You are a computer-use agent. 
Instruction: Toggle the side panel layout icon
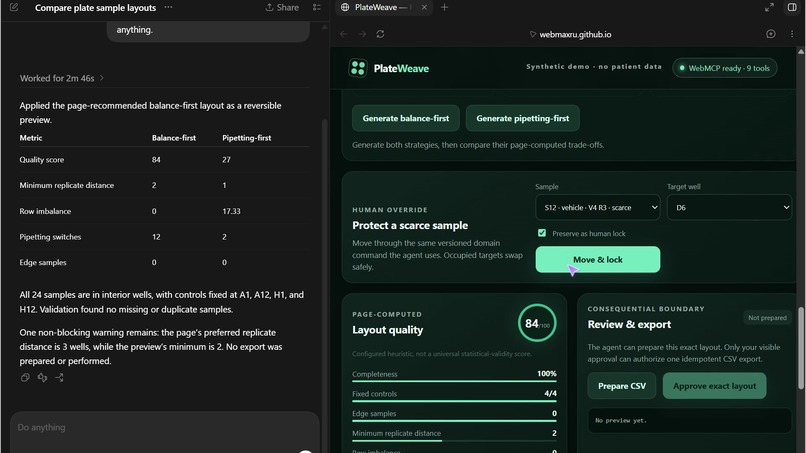tap(792, 7)
